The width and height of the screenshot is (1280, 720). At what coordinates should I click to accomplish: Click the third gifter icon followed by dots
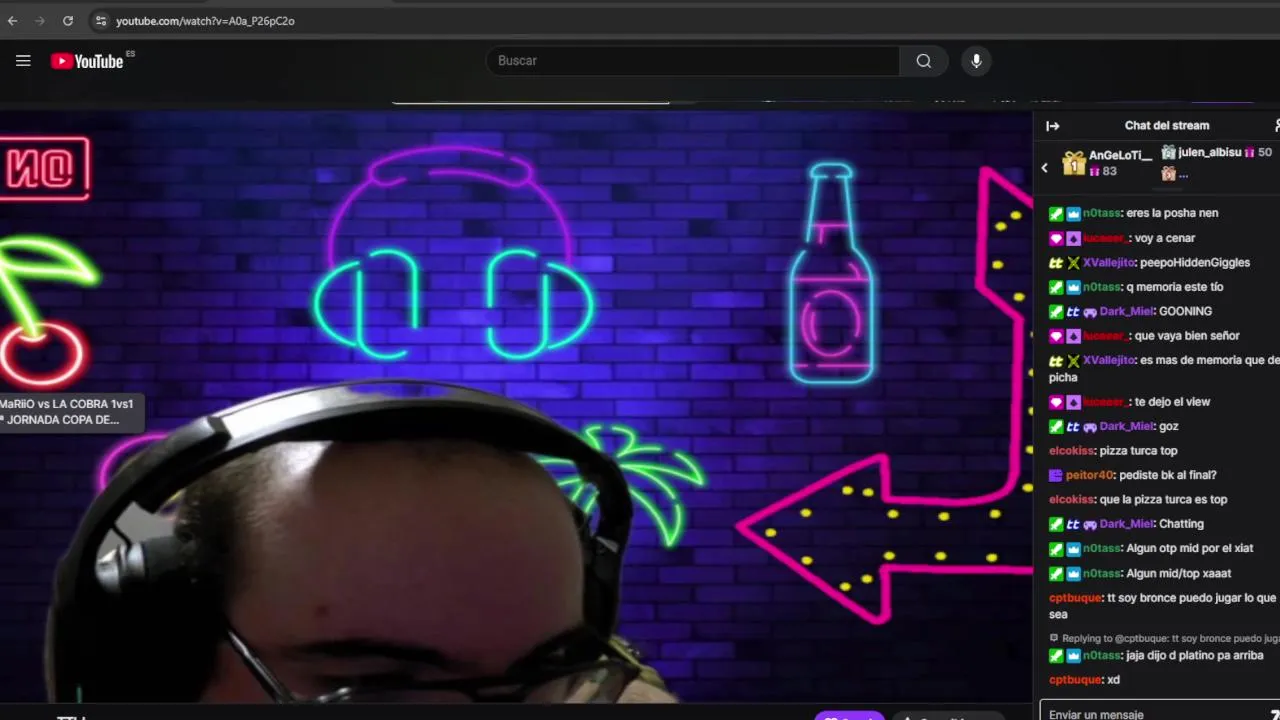click(1168, 174)
